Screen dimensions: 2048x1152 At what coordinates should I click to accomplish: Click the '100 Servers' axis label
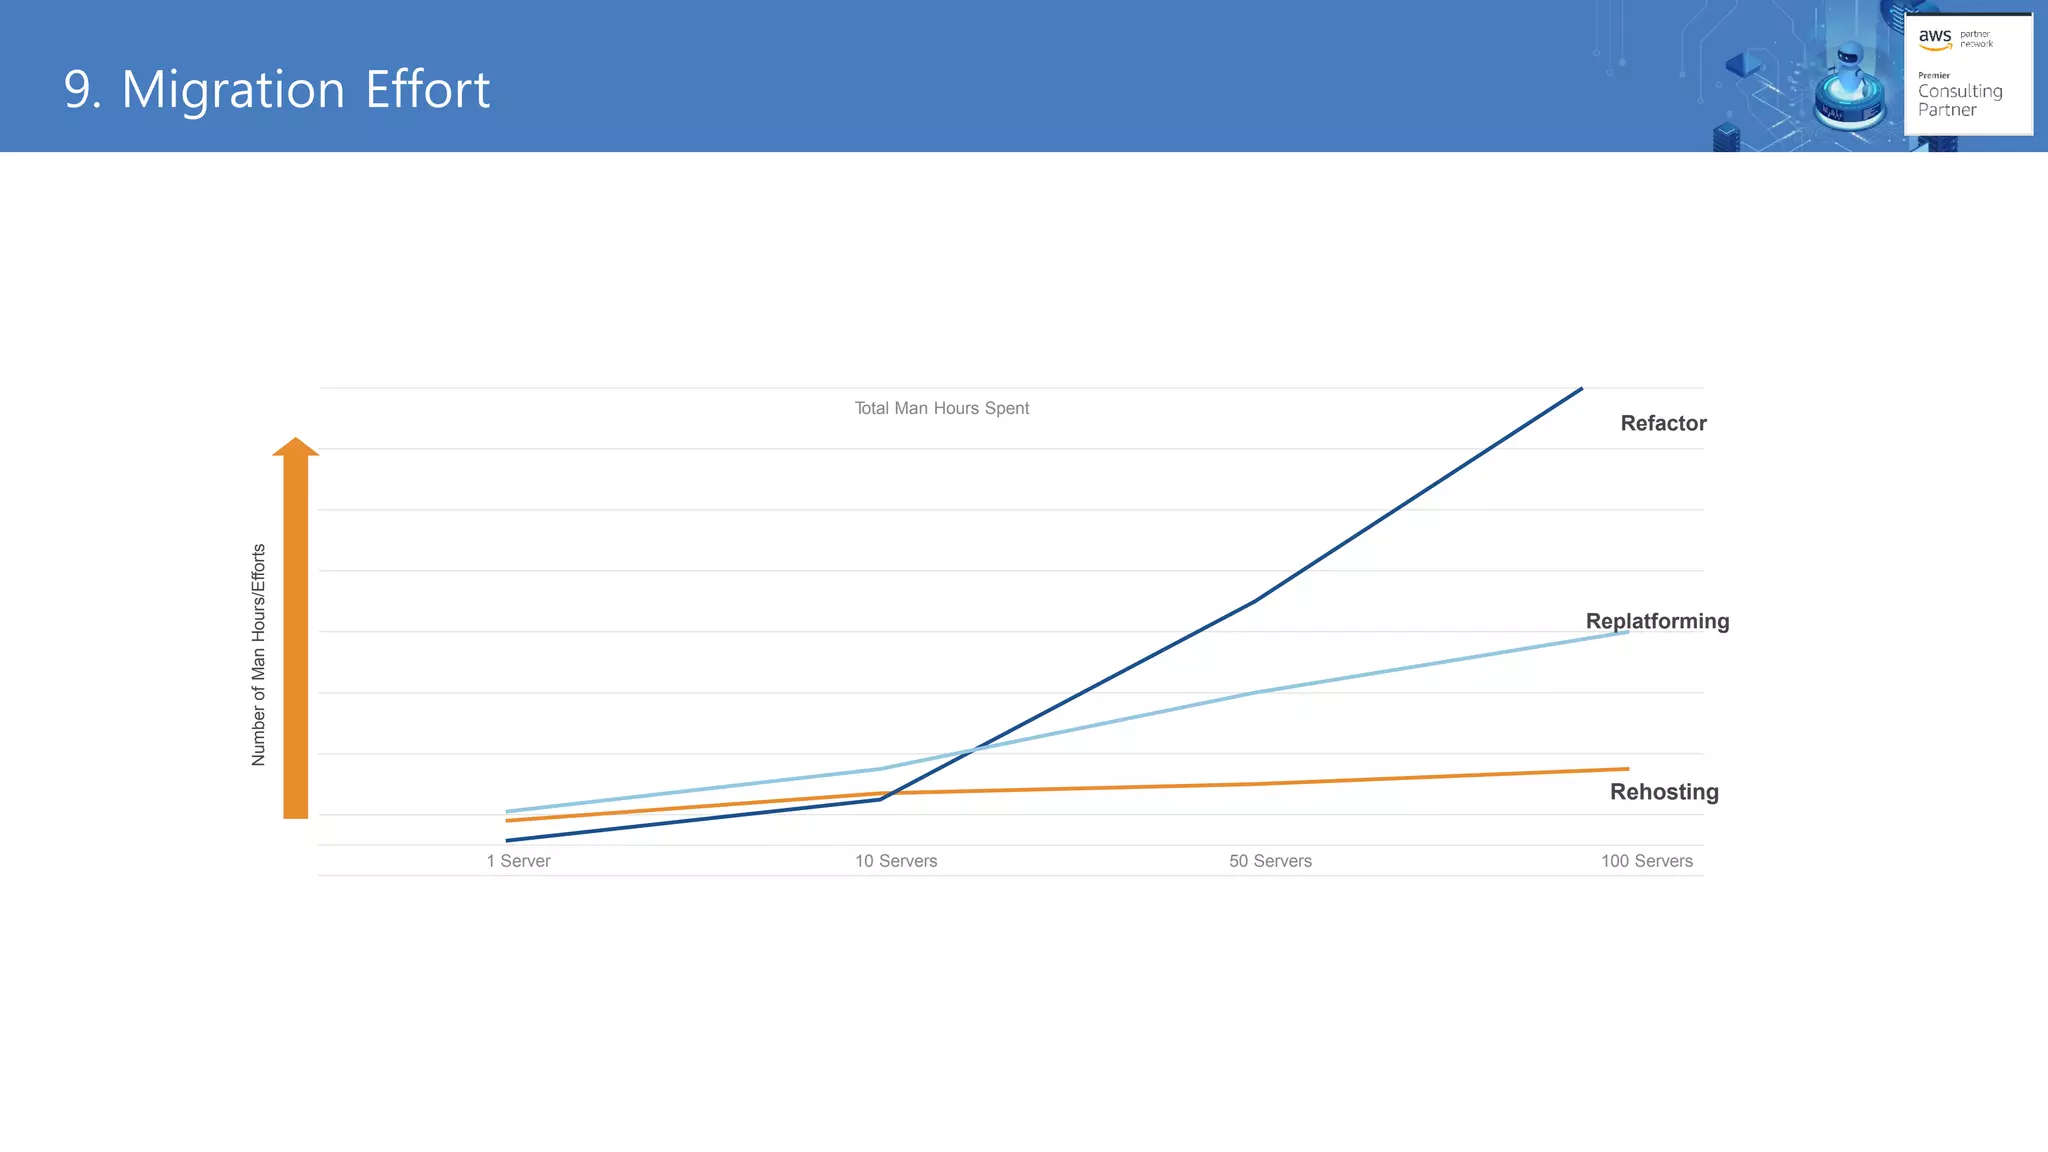[x=1646, y=861]
